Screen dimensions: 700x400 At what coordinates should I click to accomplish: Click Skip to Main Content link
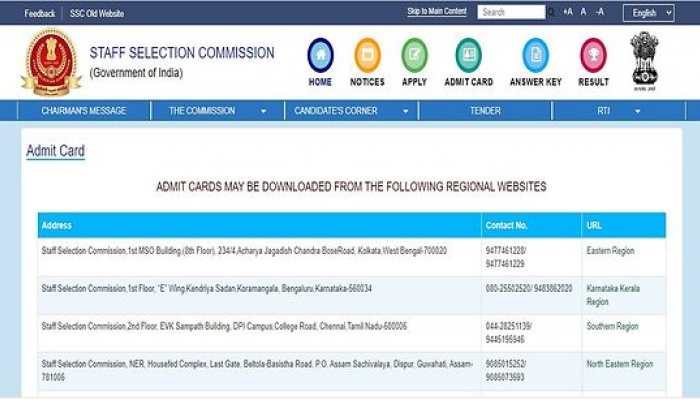point(437,12)
